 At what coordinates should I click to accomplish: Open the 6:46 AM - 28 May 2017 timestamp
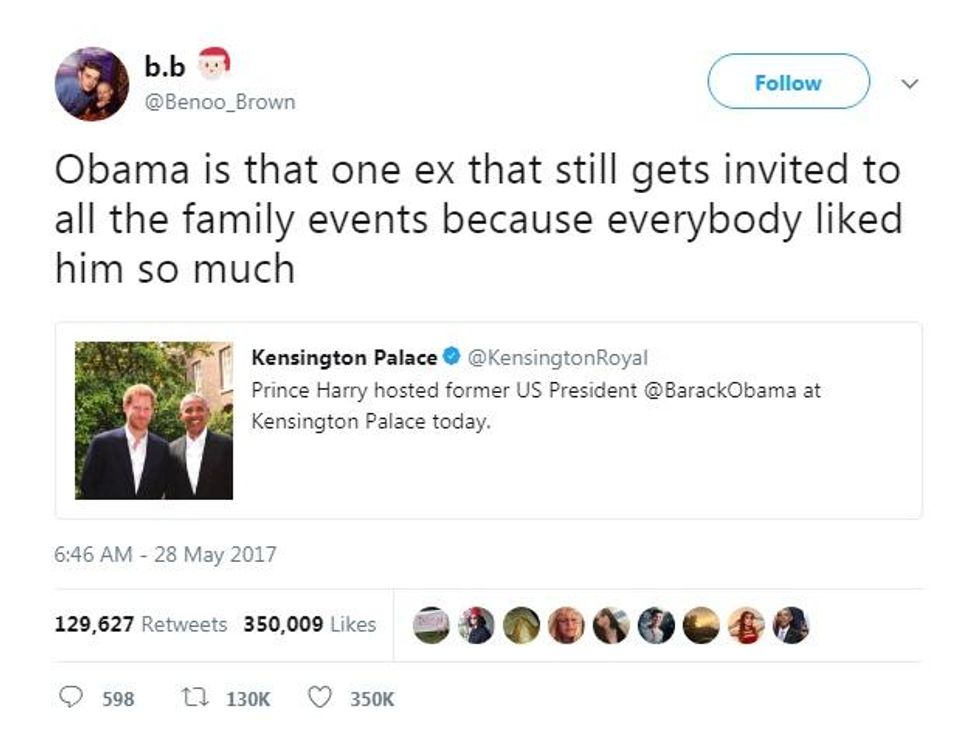[165, 553]
